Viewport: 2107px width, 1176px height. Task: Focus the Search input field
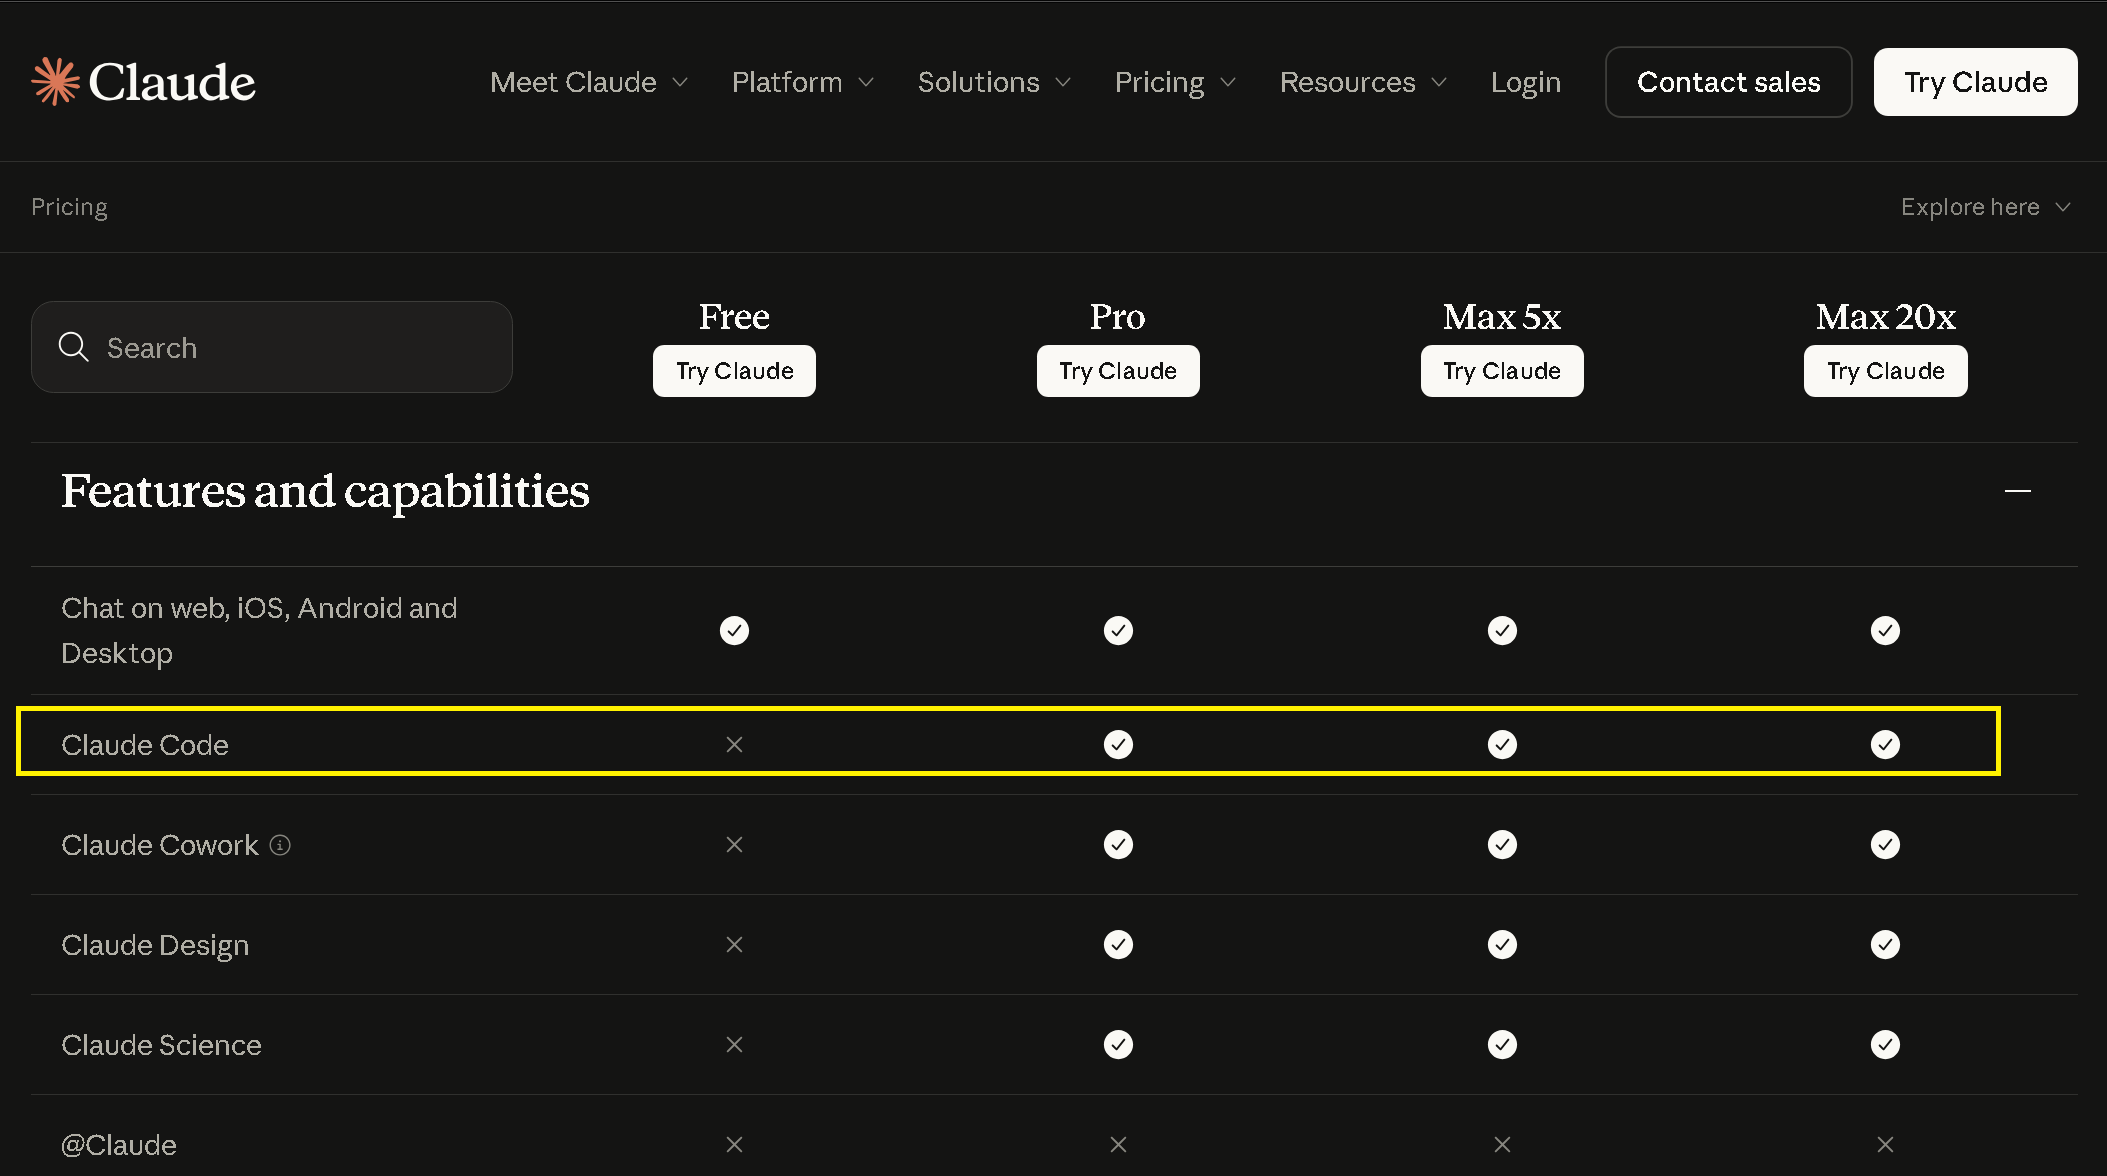click(x=272, y=347)
